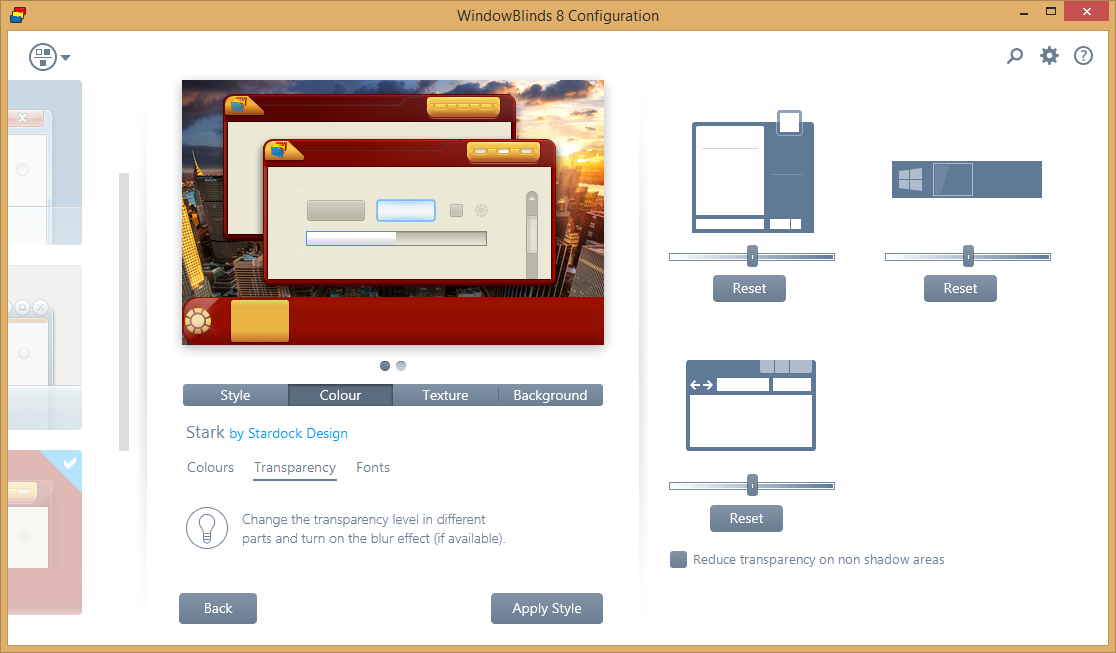Screen dimensions: 1116x653
Task: Select the Transparency sub-tab
Action: pyautogui.click(x=295, y=468)
